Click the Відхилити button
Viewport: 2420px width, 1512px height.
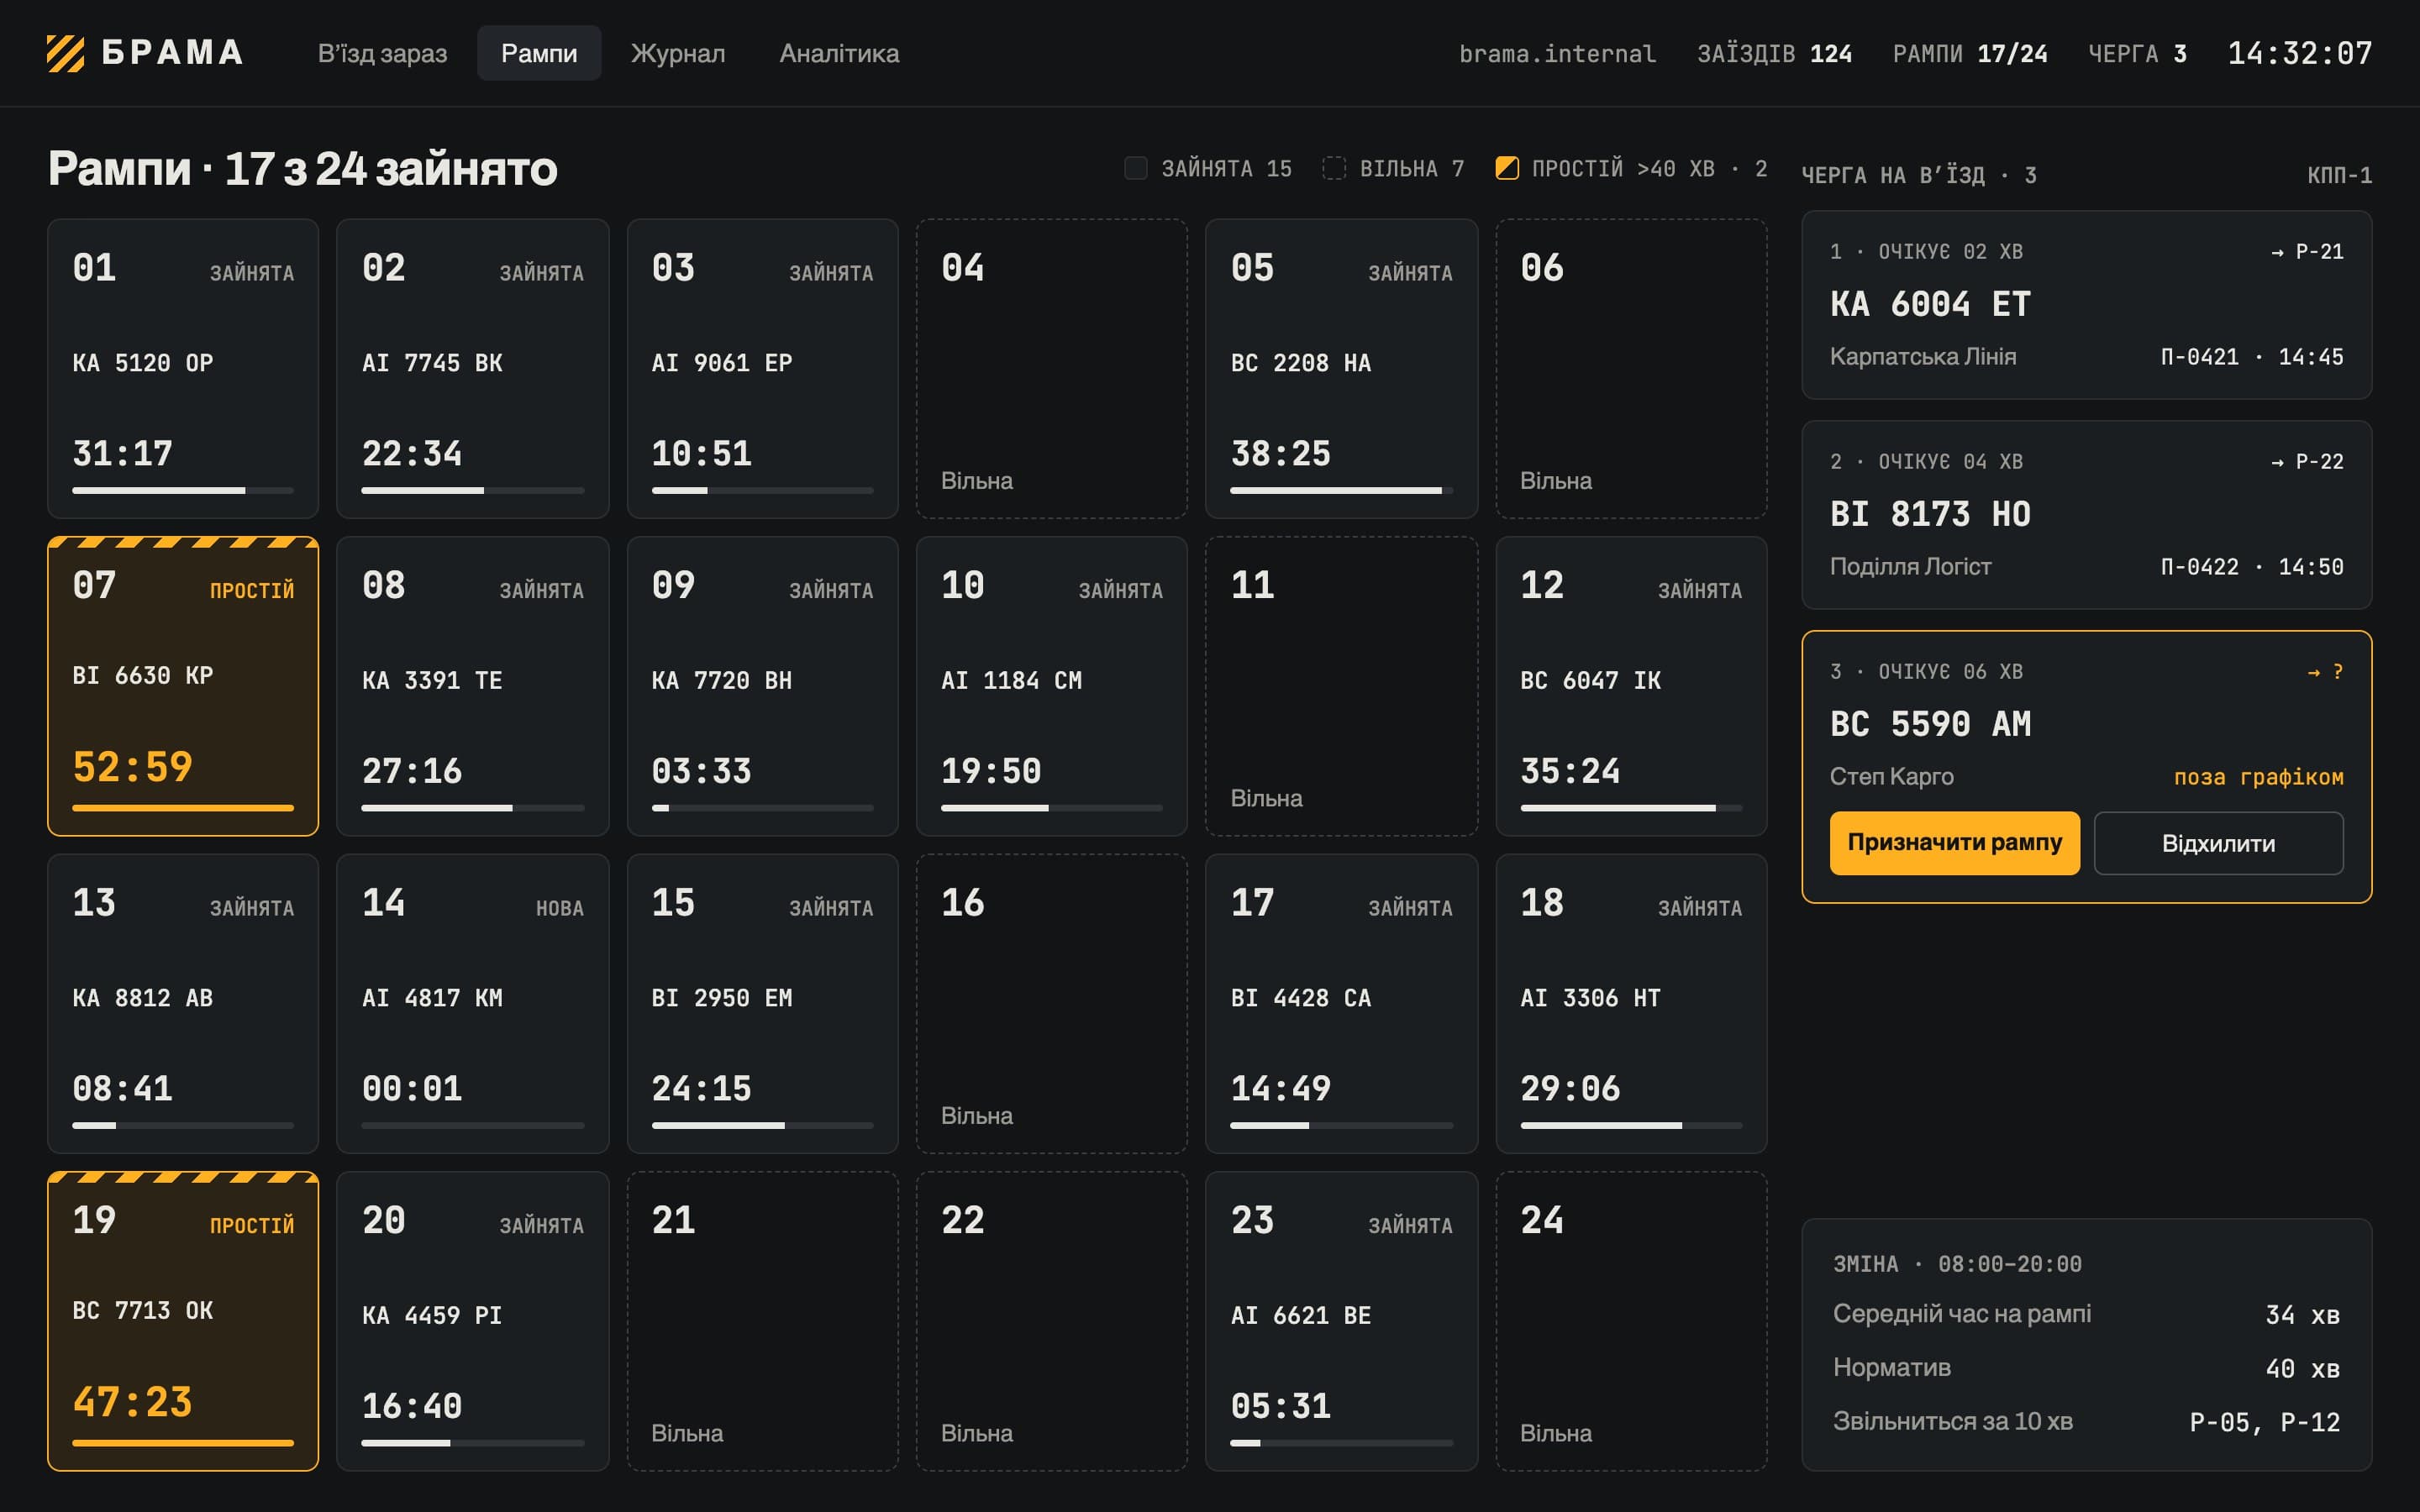(x=2218, y=843)
